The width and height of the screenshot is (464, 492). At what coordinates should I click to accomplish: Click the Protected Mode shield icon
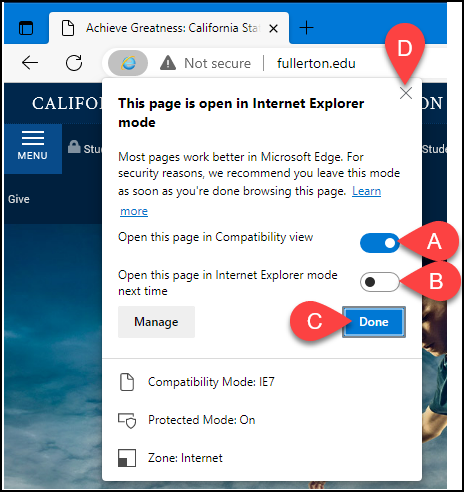point(127,420)
